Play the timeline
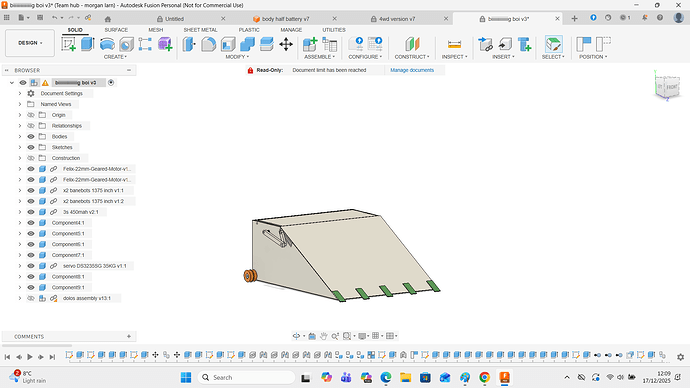 pos(30,357)
